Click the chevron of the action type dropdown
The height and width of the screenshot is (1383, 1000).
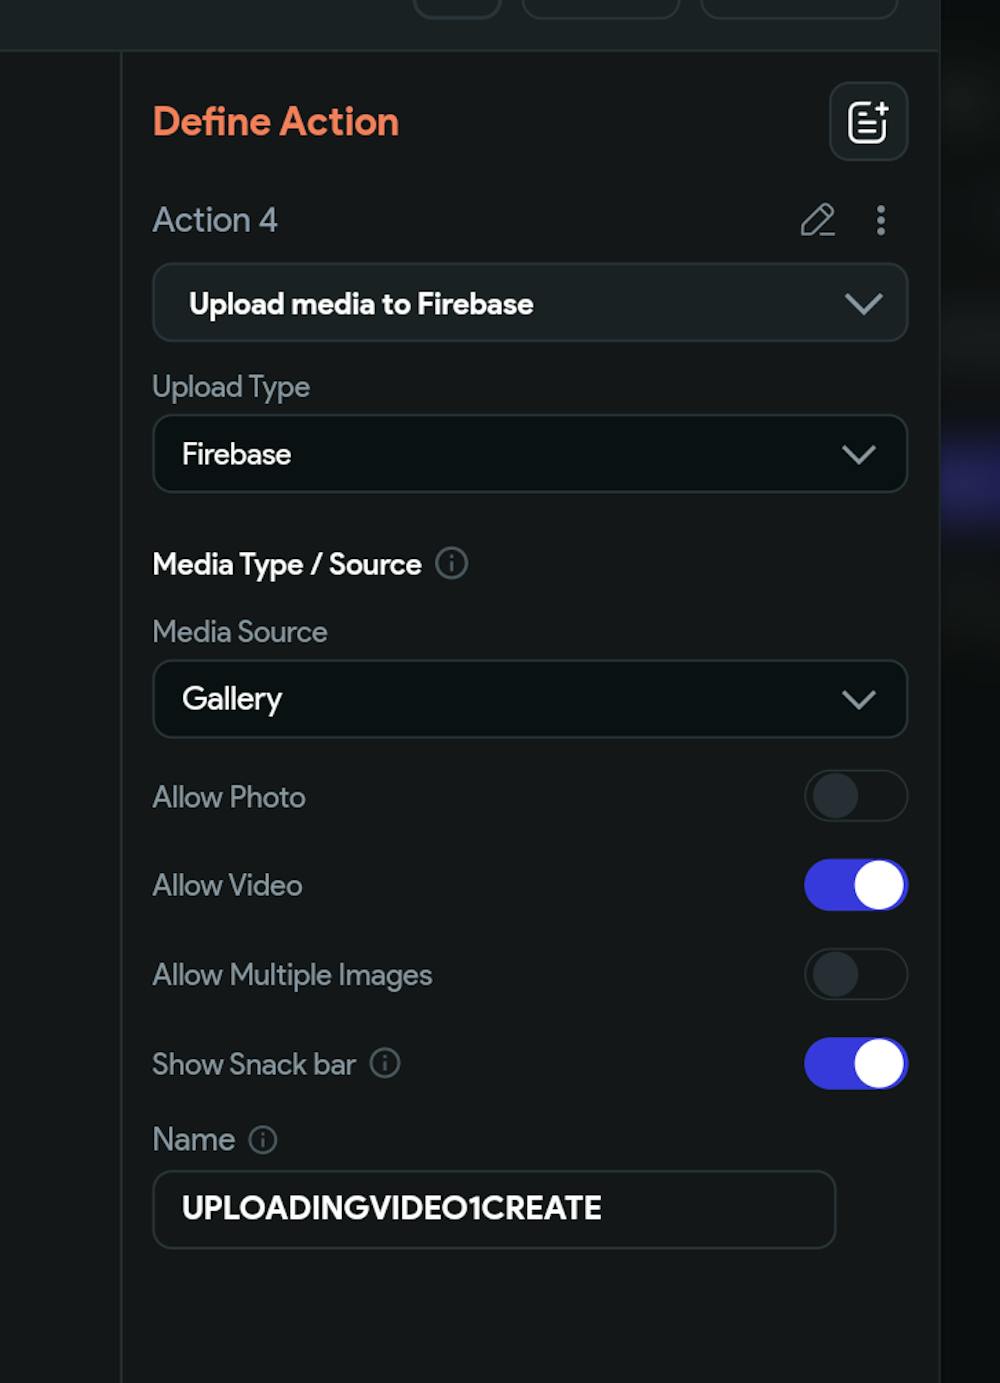coord(863,304)
